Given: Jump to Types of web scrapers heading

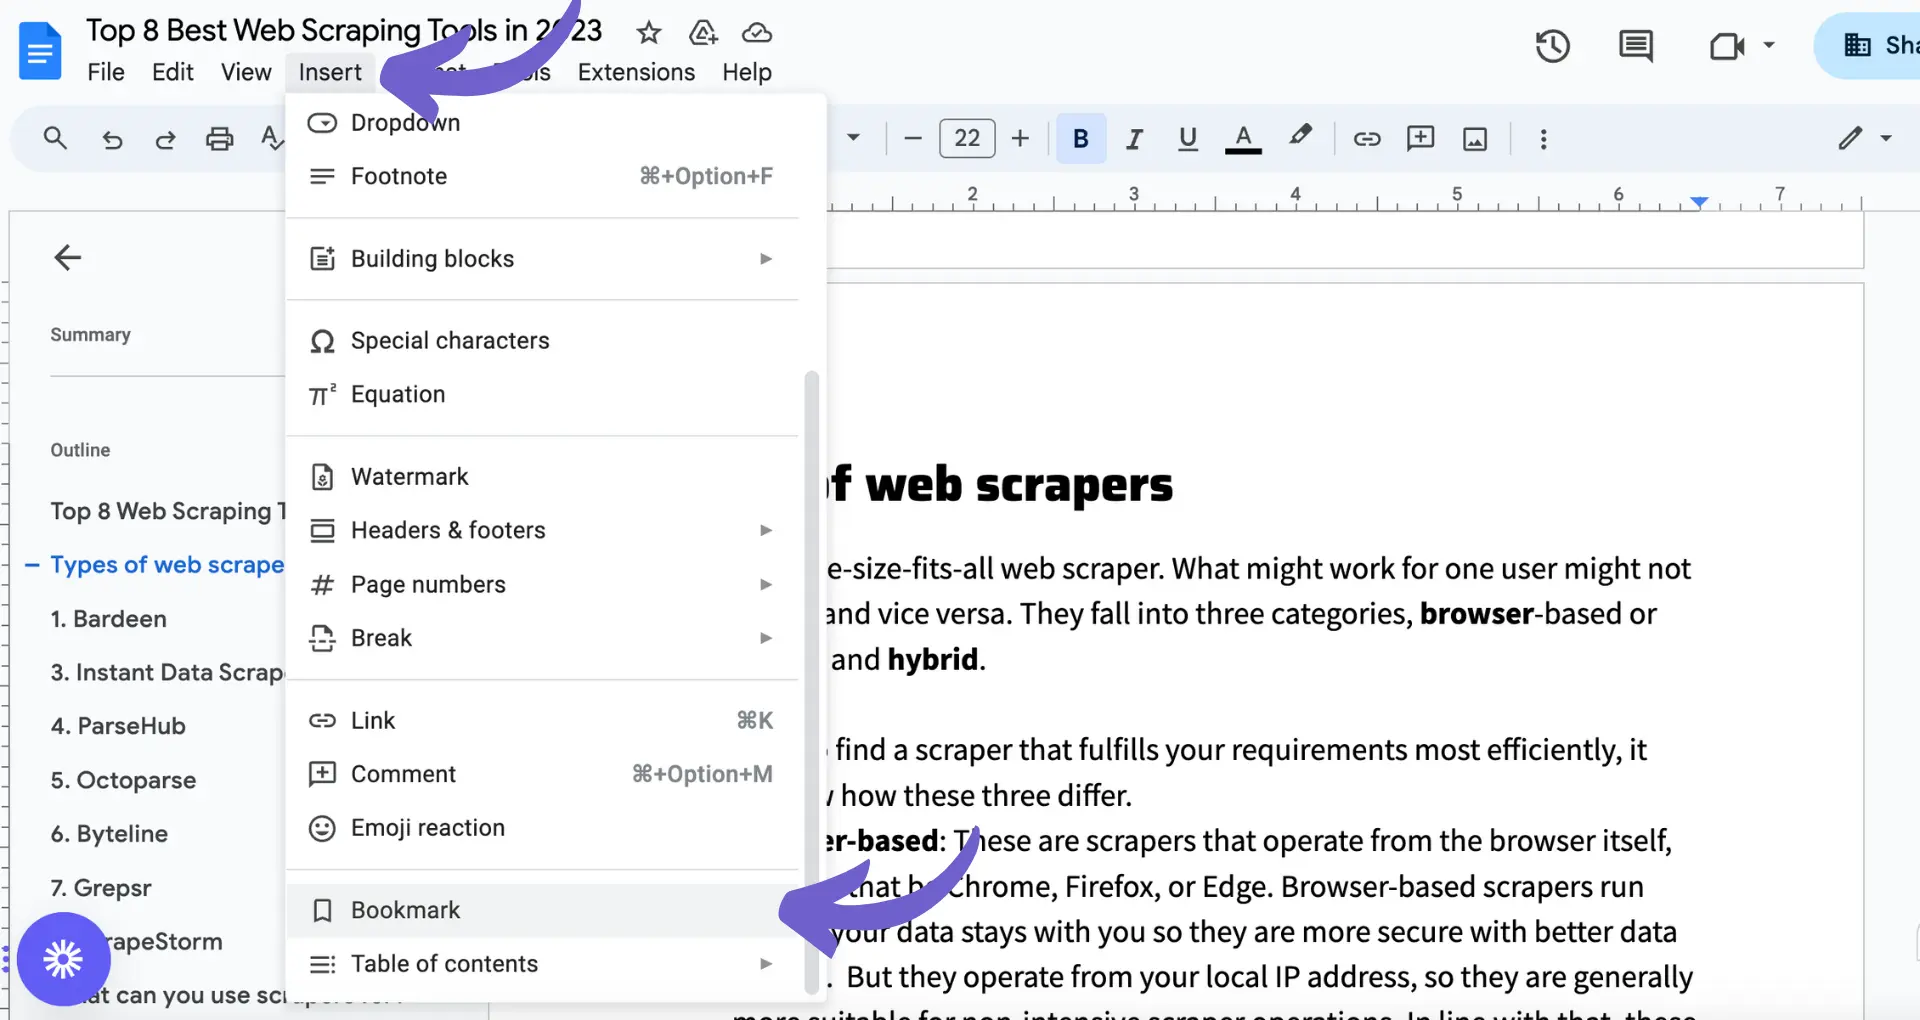Looking at the screenshot, I should (167, 565).
